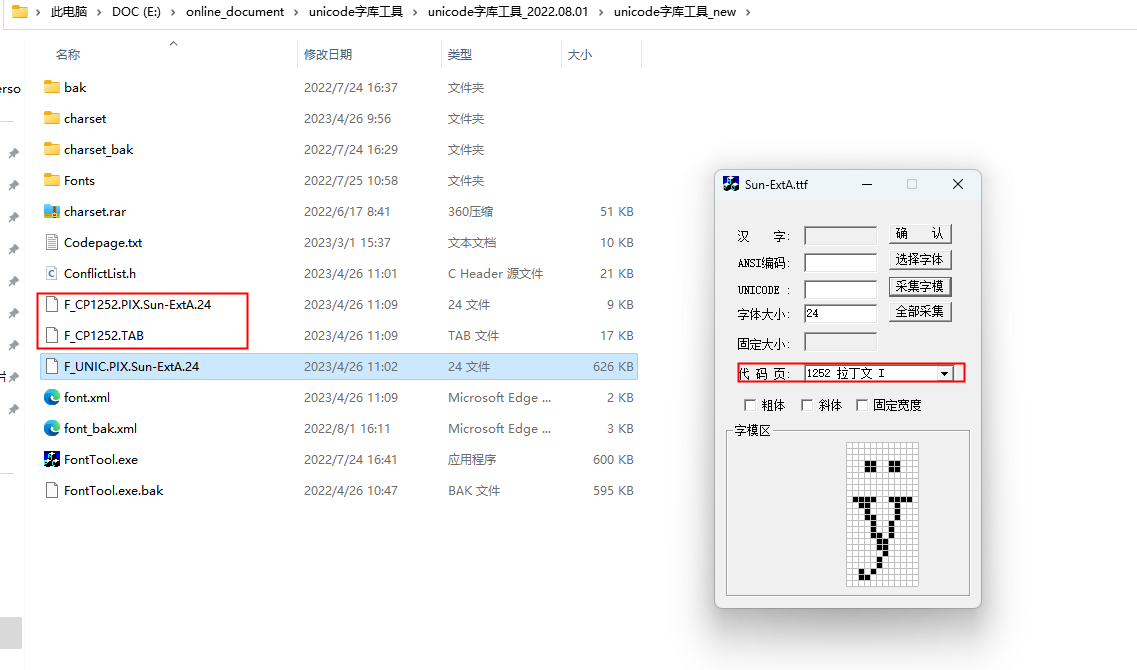
Task: Click the charset folder icon
Action: pyautogui.click(x=51, y=118)
